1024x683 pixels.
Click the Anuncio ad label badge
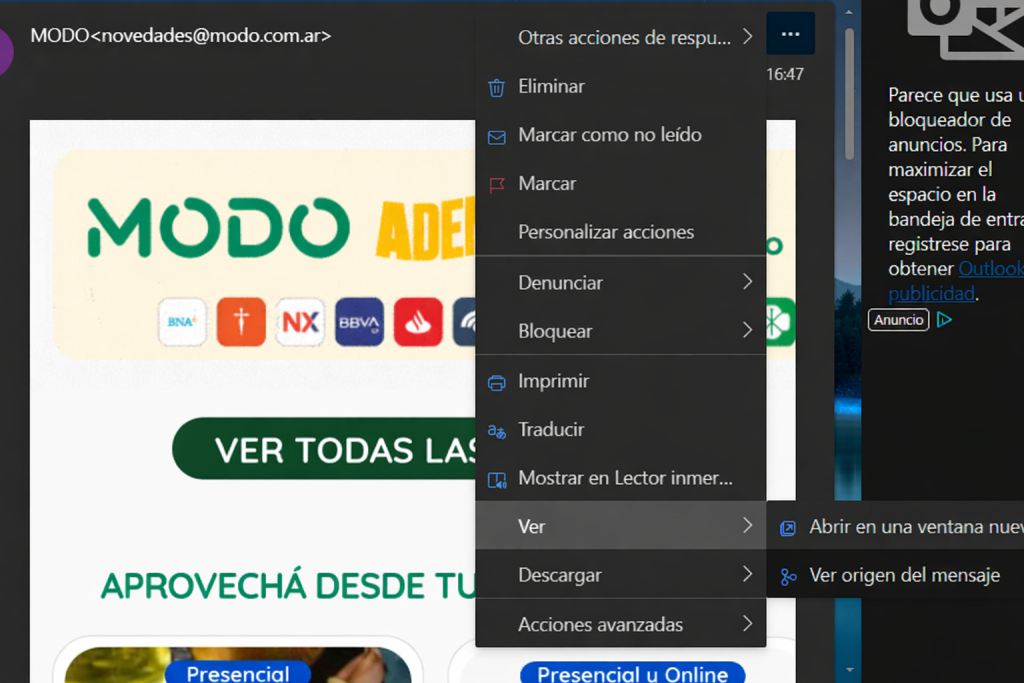[x=898, y=320]
